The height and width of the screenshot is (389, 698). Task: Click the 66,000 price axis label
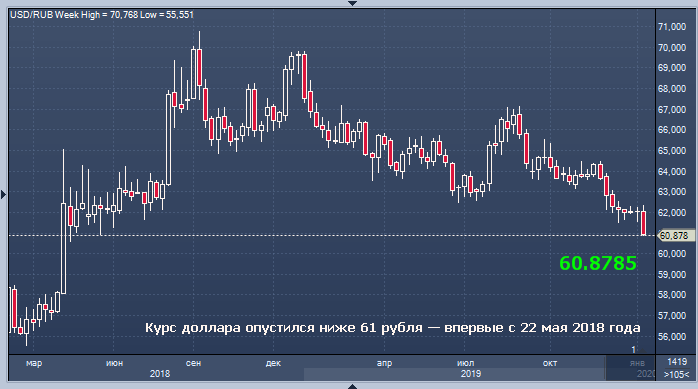click(672, 130)
